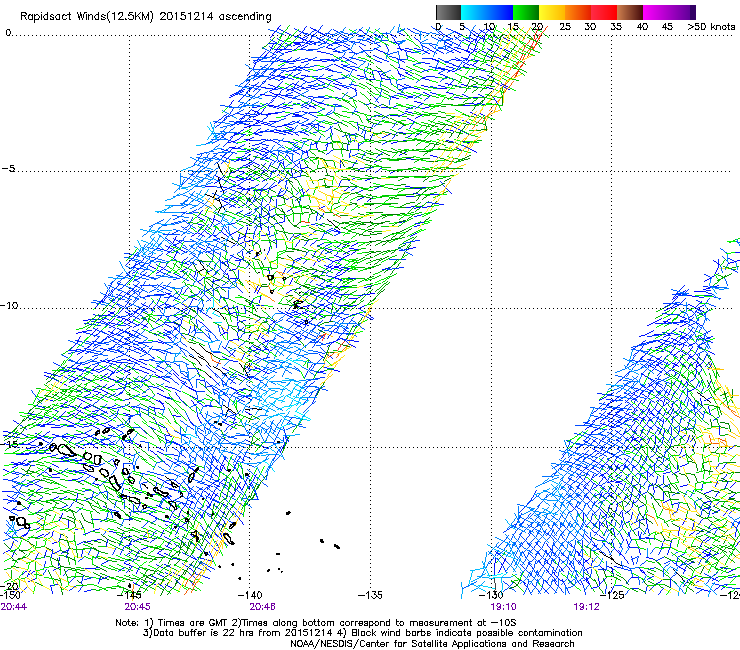740x650 pixels.
Task: Click the title text 'Rapidscat Winds(12.5KM) 20151214 ascending'
Action: pyautogui.click(x=146, y=17)
